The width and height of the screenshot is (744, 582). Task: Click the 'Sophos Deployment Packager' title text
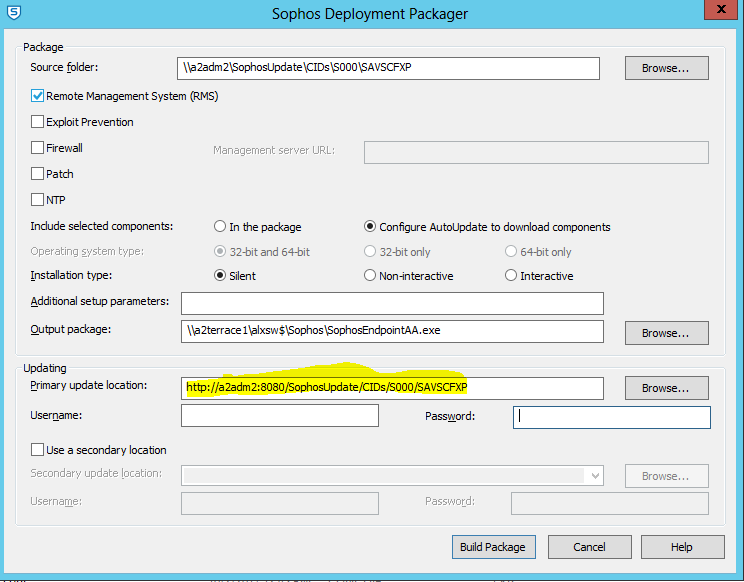pyautogui.click(x=370, y=14)
